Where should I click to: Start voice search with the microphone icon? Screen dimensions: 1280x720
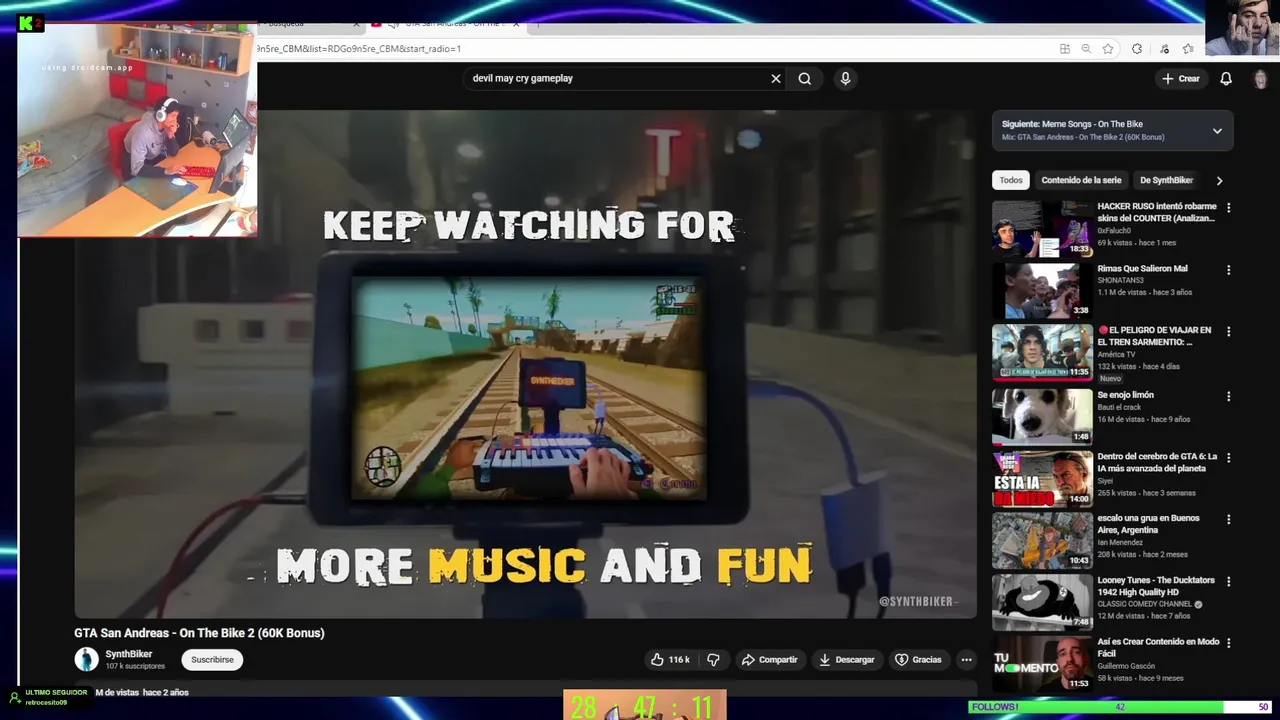(x=845, y=78)
